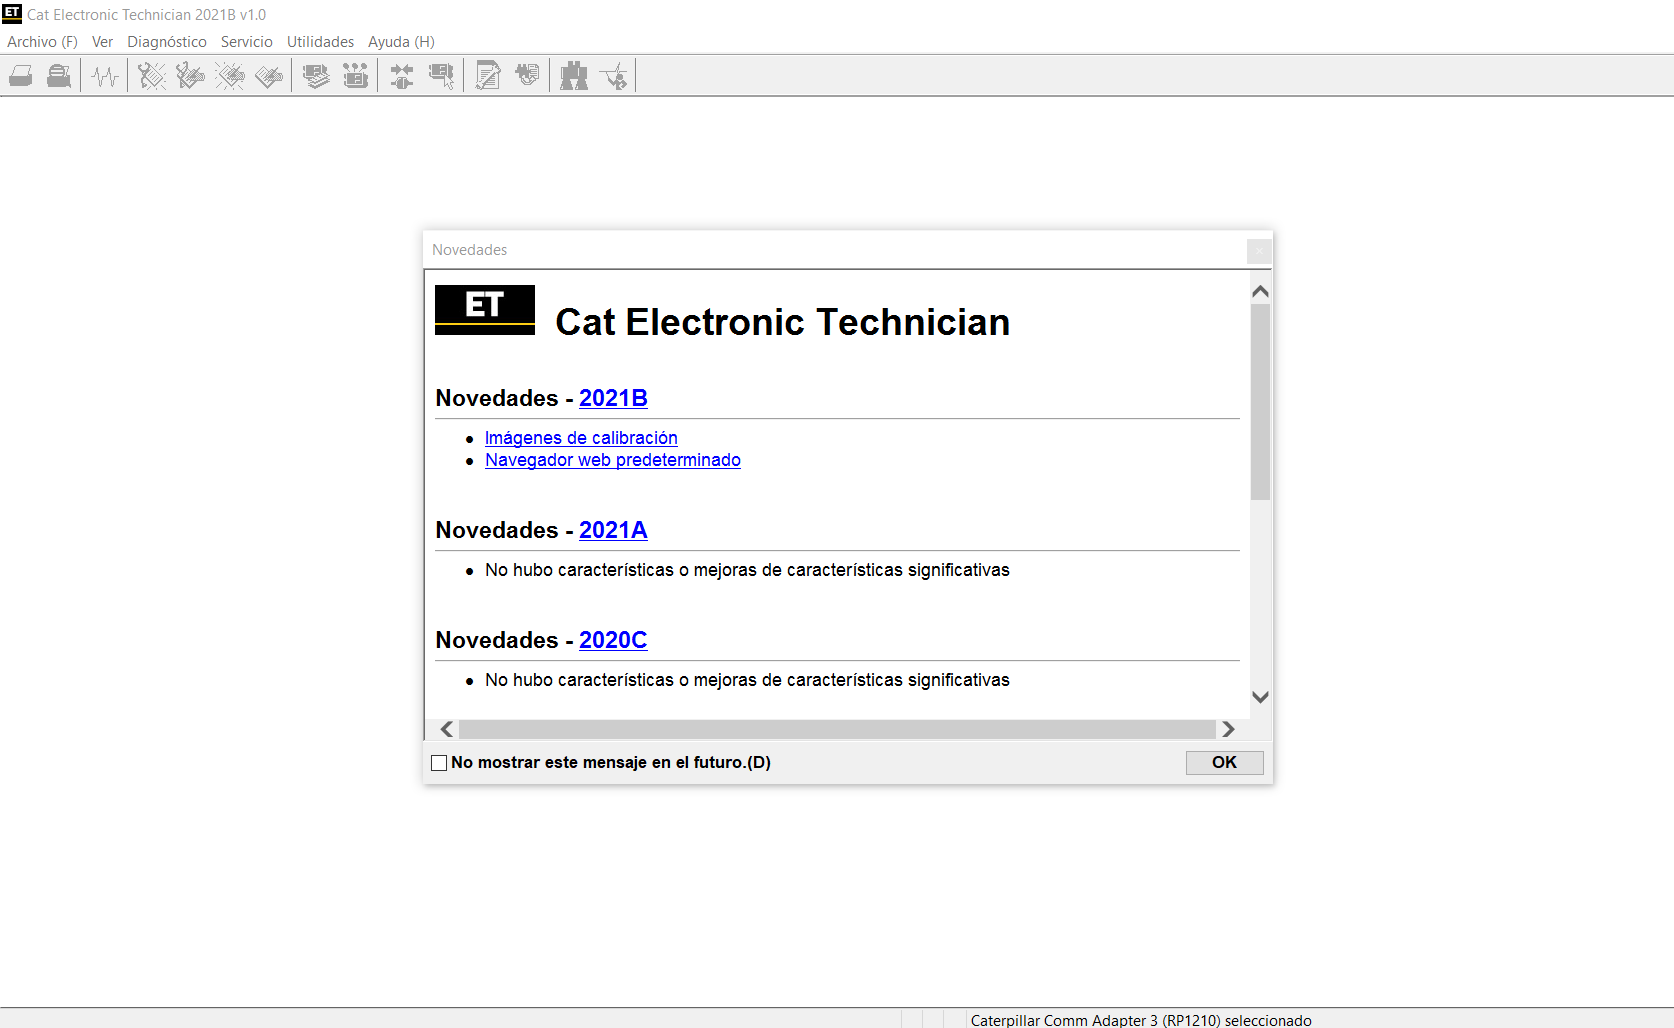Click the 'No hubo características' text under 2021A

[x=747, y=570]
